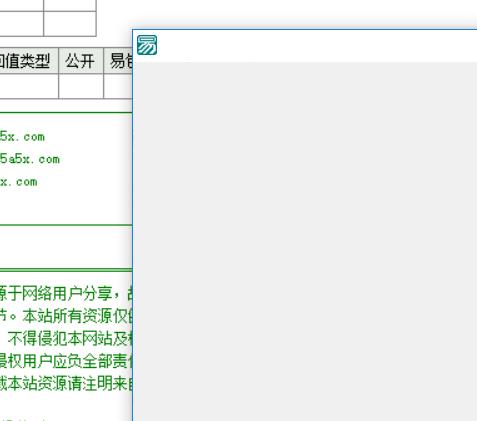Click the empty cell under the 值类型 header
Viewport: 477px width, 421px height.
coord(29,86)
